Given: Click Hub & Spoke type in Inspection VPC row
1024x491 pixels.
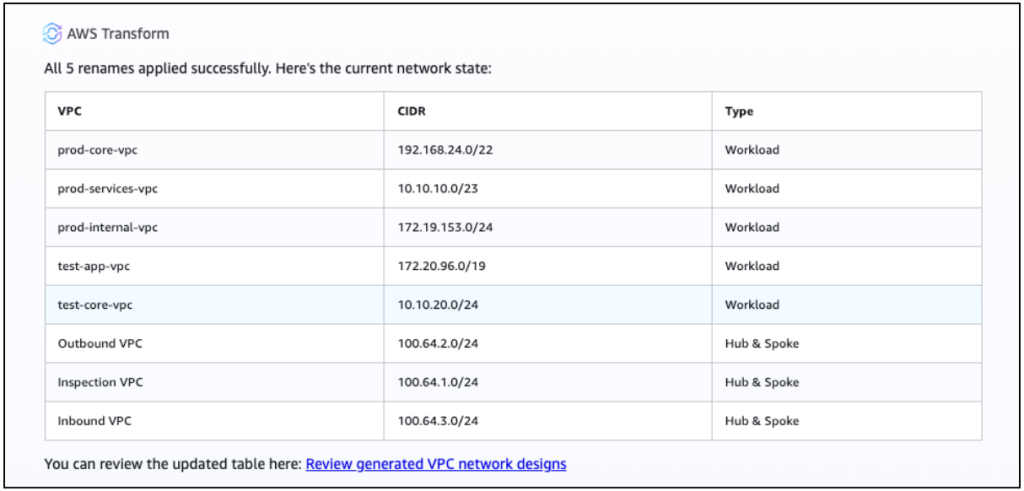Looking at the screenshot, I should point(761,382).
